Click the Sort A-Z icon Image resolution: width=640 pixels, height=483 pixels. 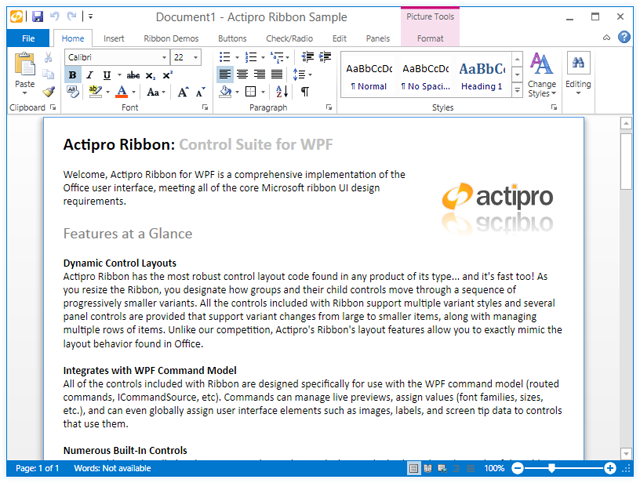point(282,91)
